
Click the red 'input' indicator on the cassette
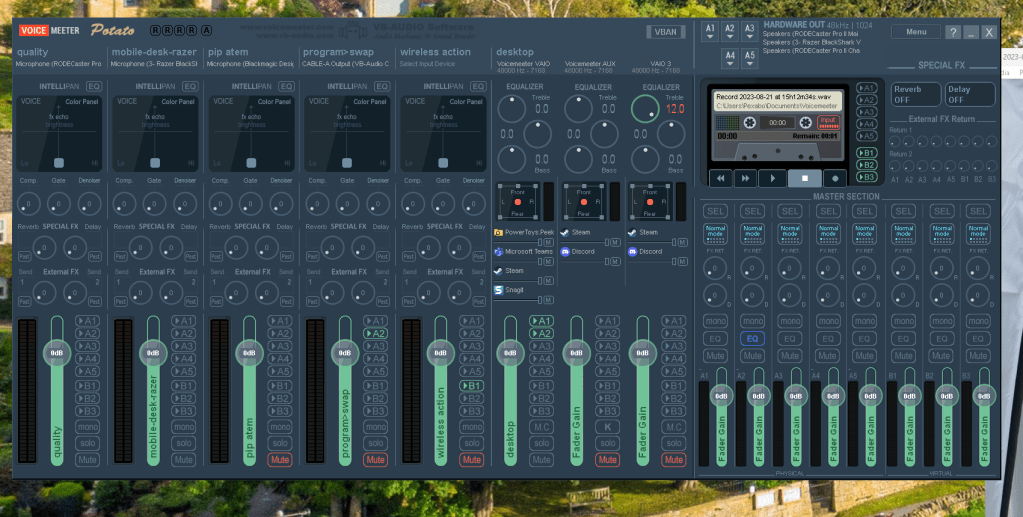[828, 121]
